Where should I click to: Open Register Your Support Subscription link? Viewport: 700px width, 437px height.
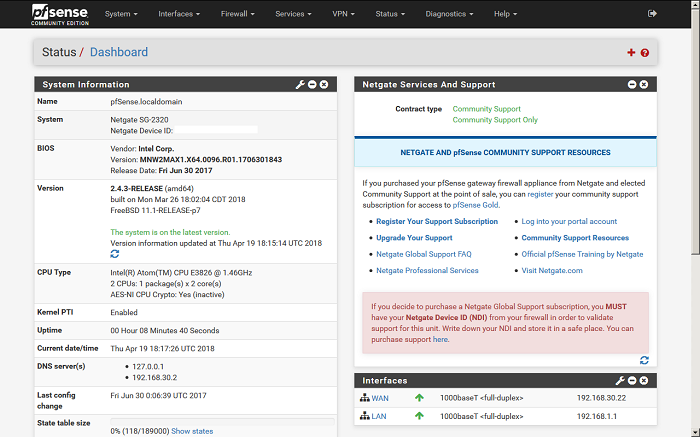point(436,221)
